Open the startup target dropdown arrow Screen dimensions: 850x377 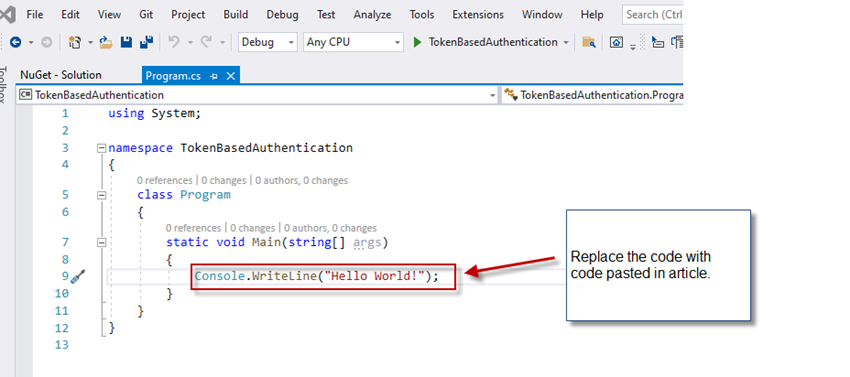pos(566,42)
